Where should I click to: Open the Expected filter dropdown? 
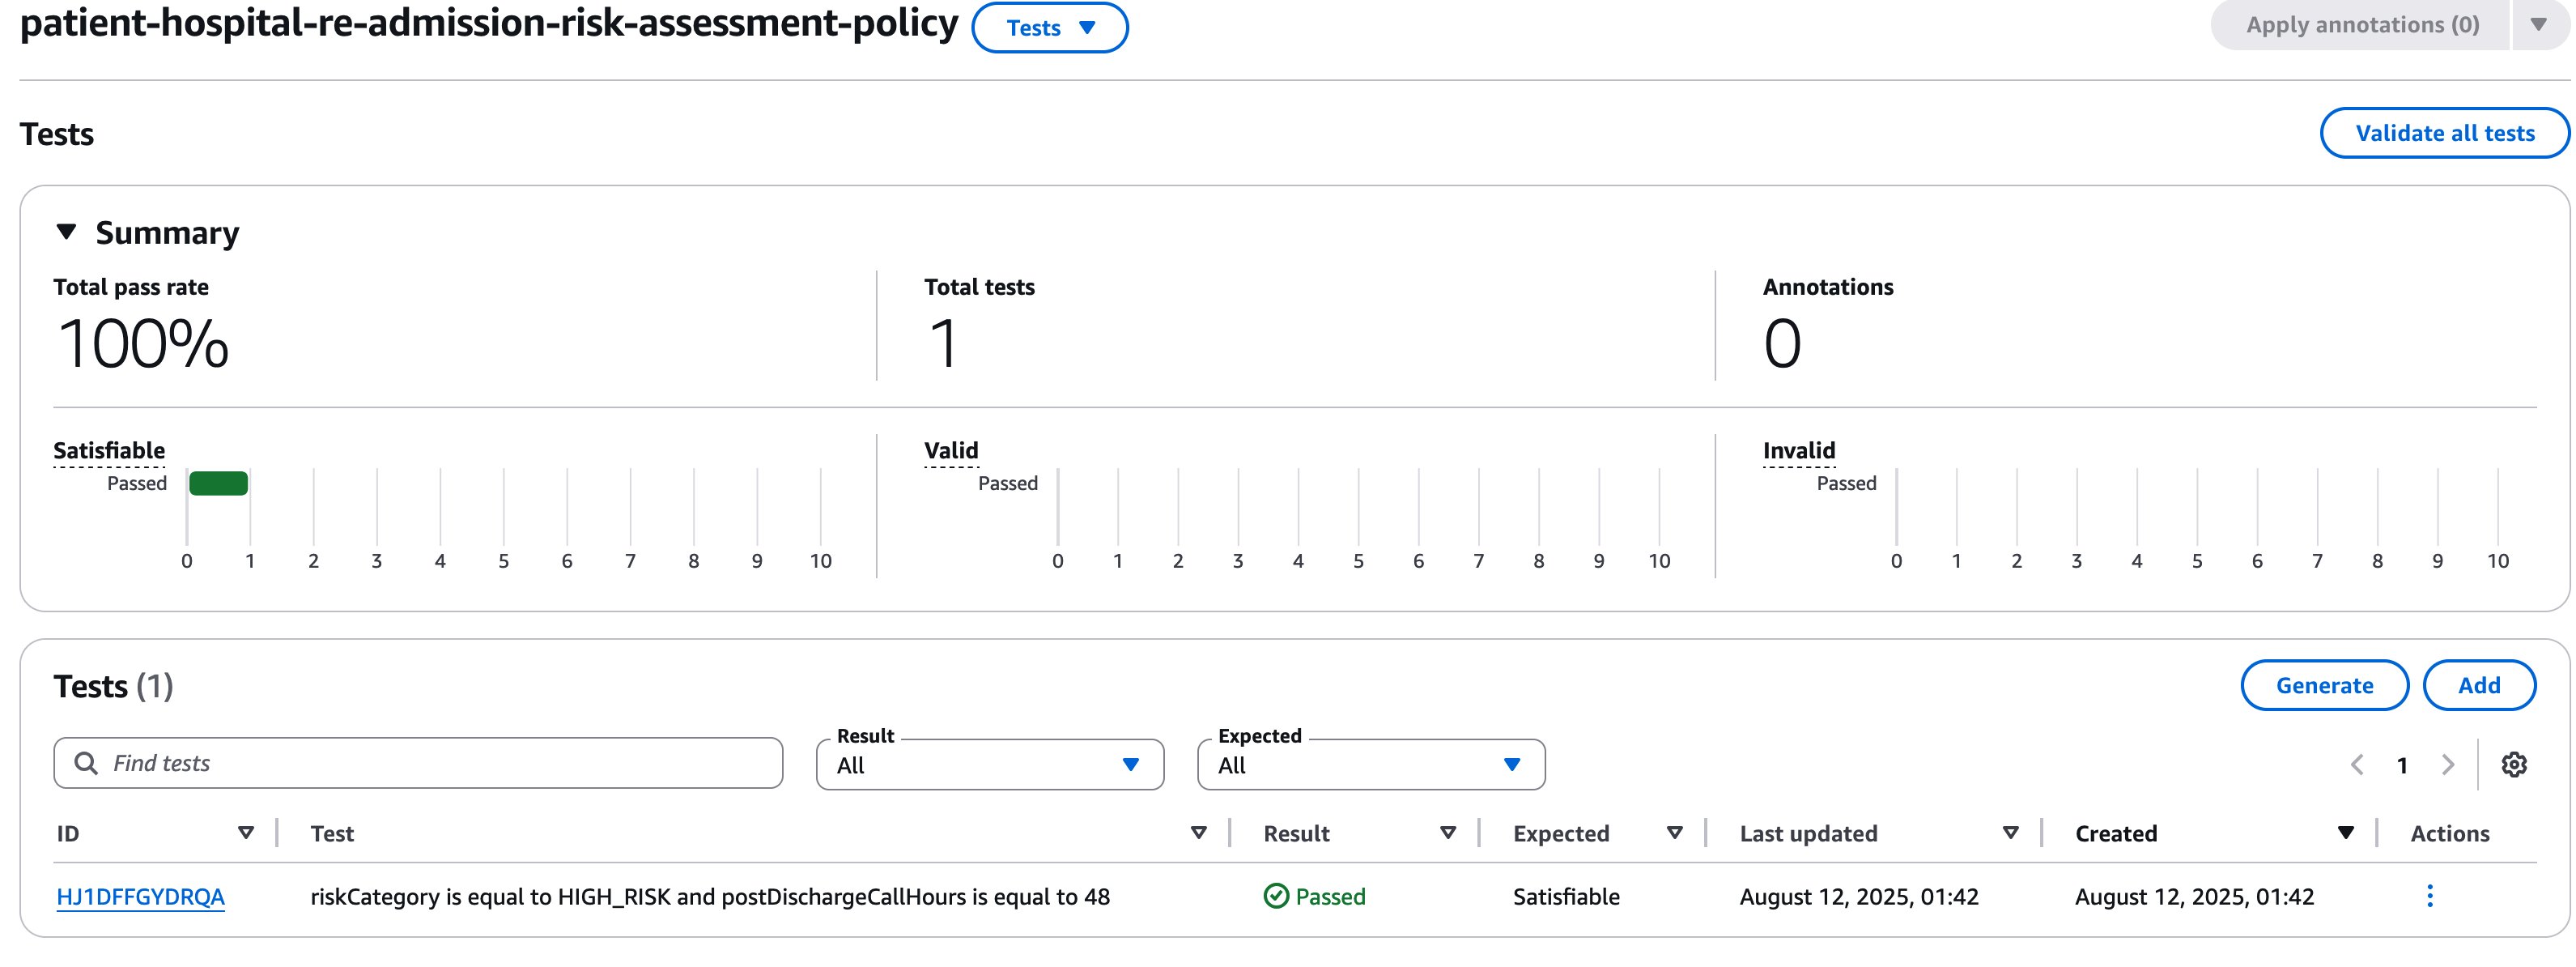click(1370, 765)
